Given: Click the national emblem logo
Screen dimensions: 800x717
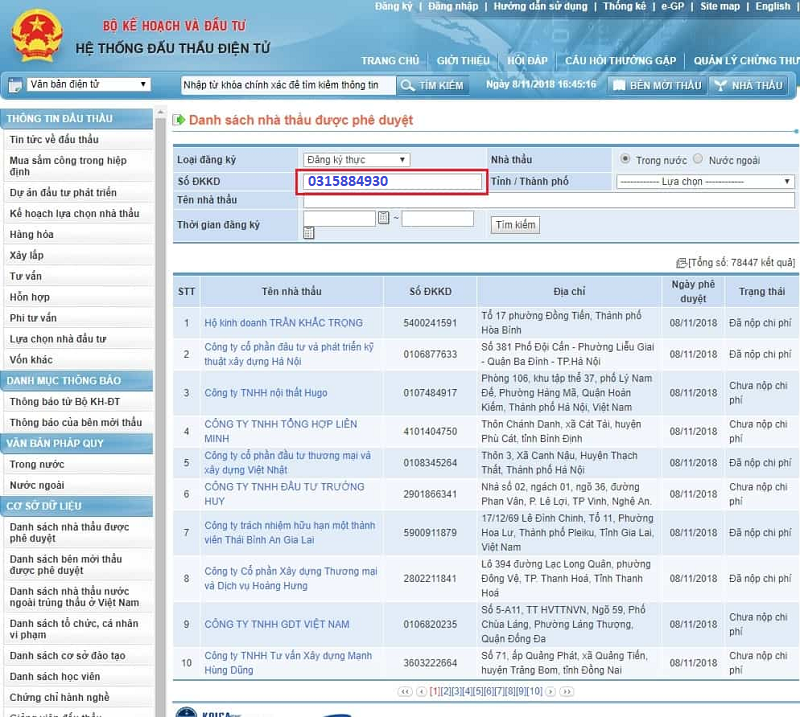Looking at the screenshot, I should pos(37,37).
